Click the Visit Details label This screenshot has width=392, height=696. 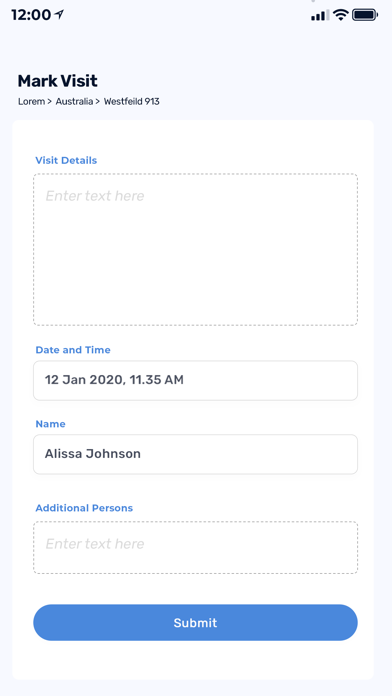66,160
